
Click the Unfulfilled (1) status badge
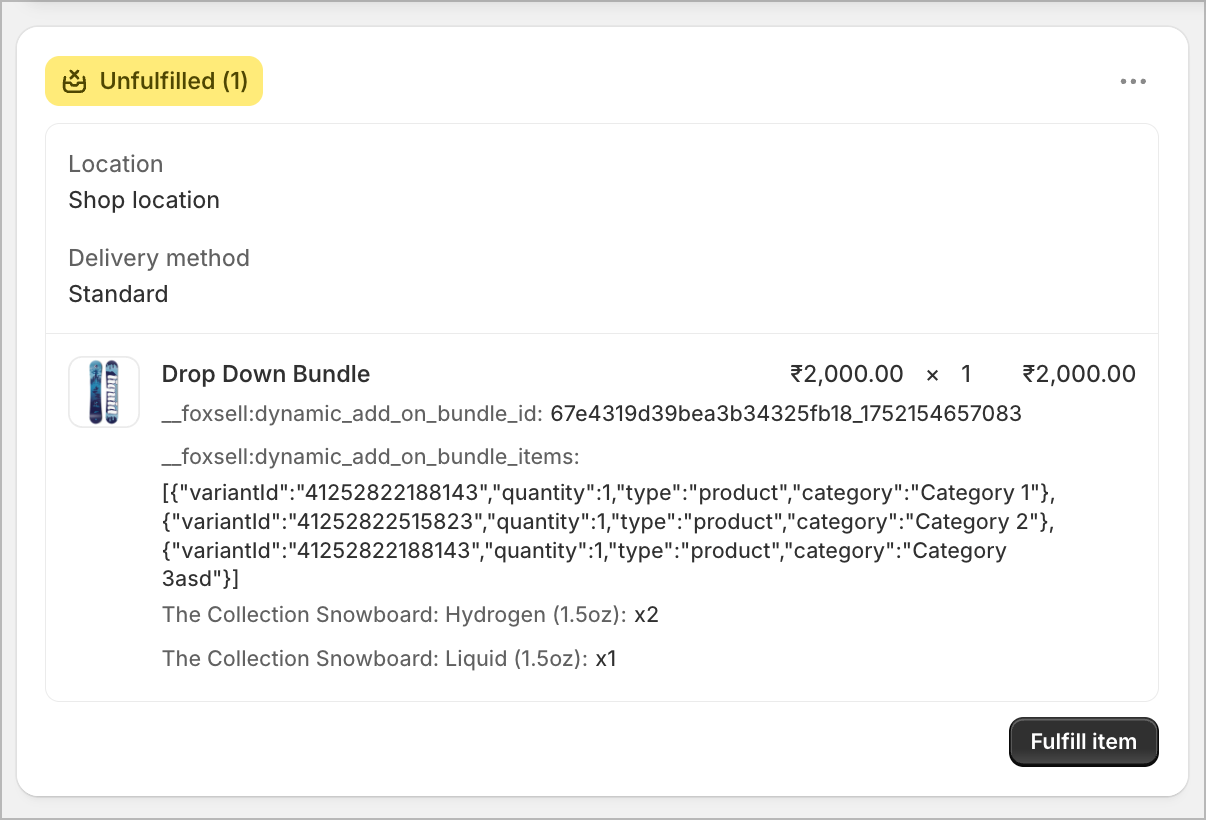pos(154,81)
